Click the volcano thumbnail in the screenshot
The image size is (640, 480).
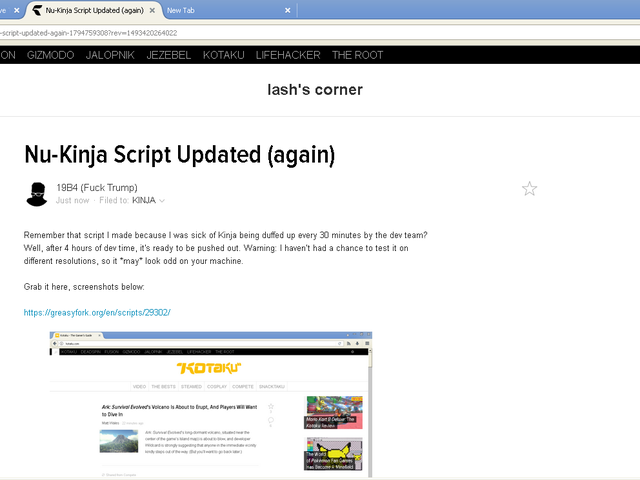coord(119,441)
